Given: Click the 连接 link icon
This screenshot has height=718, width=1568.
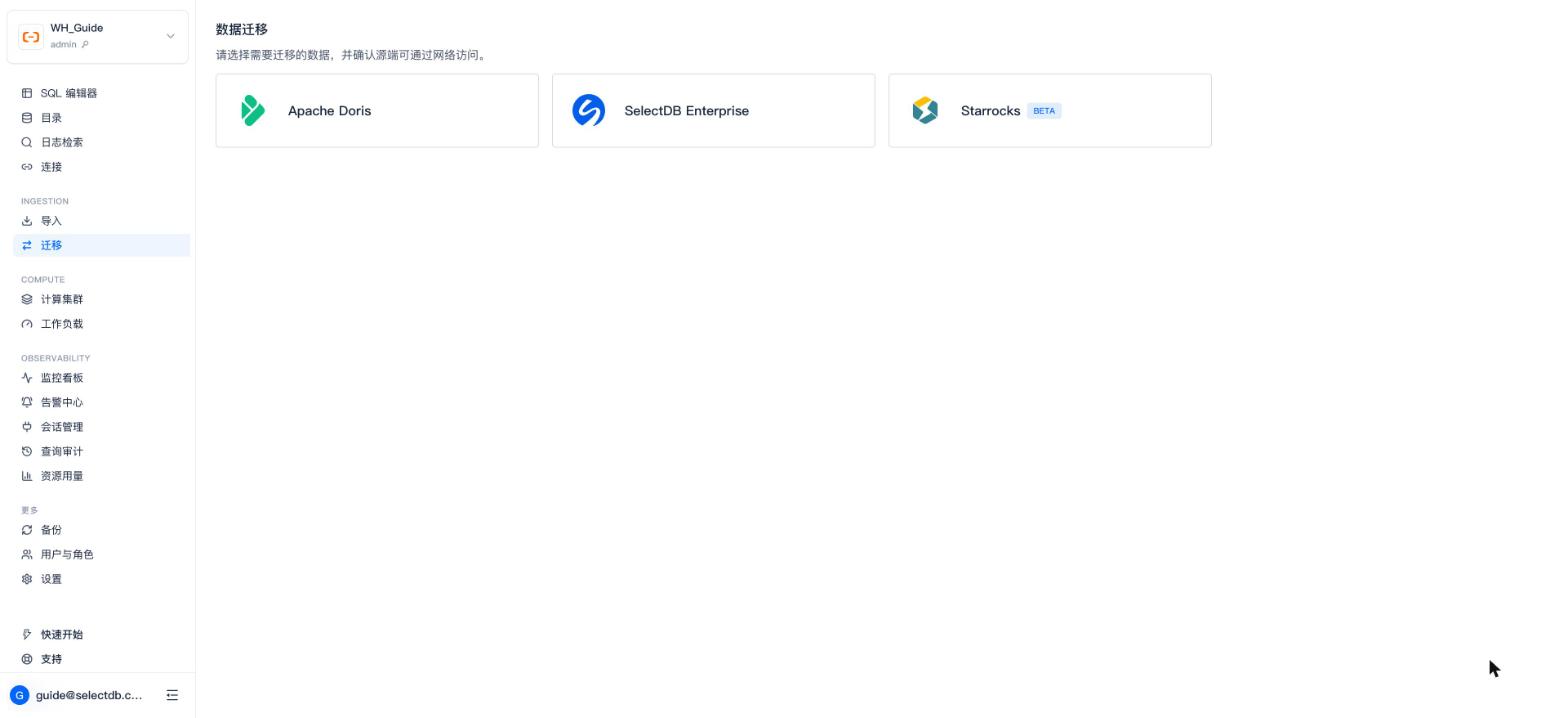Looking at the screenshot, I should pyautogui.click(x=27, y=167).
